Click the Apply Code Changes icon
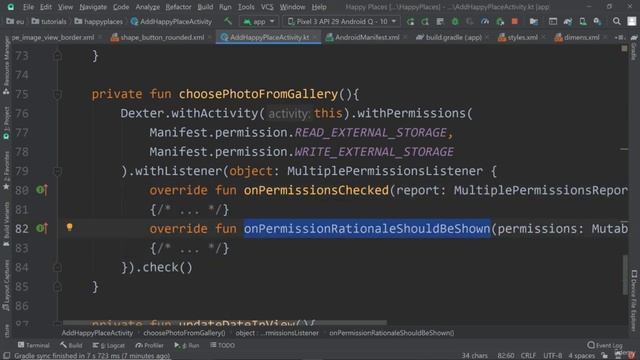This screenshot has width=640, height=360. 440,21
